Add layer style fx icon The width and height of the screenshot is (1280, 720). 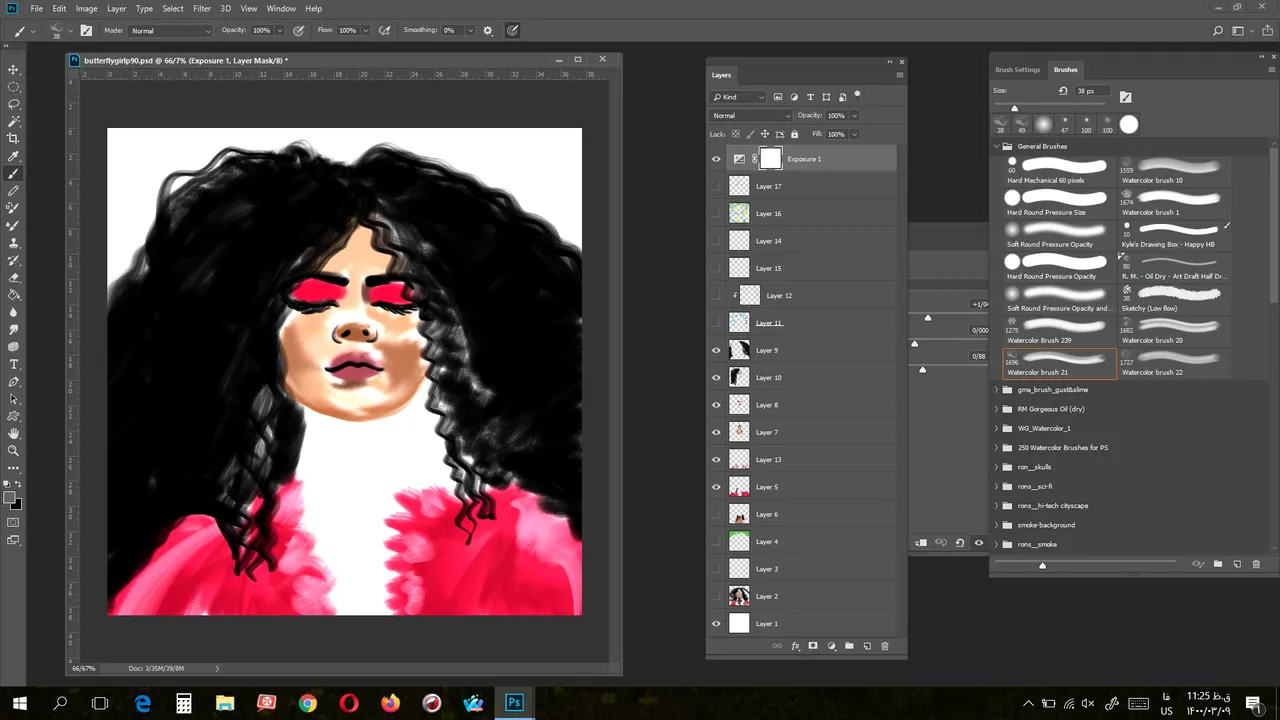click(x=795, y=646)
